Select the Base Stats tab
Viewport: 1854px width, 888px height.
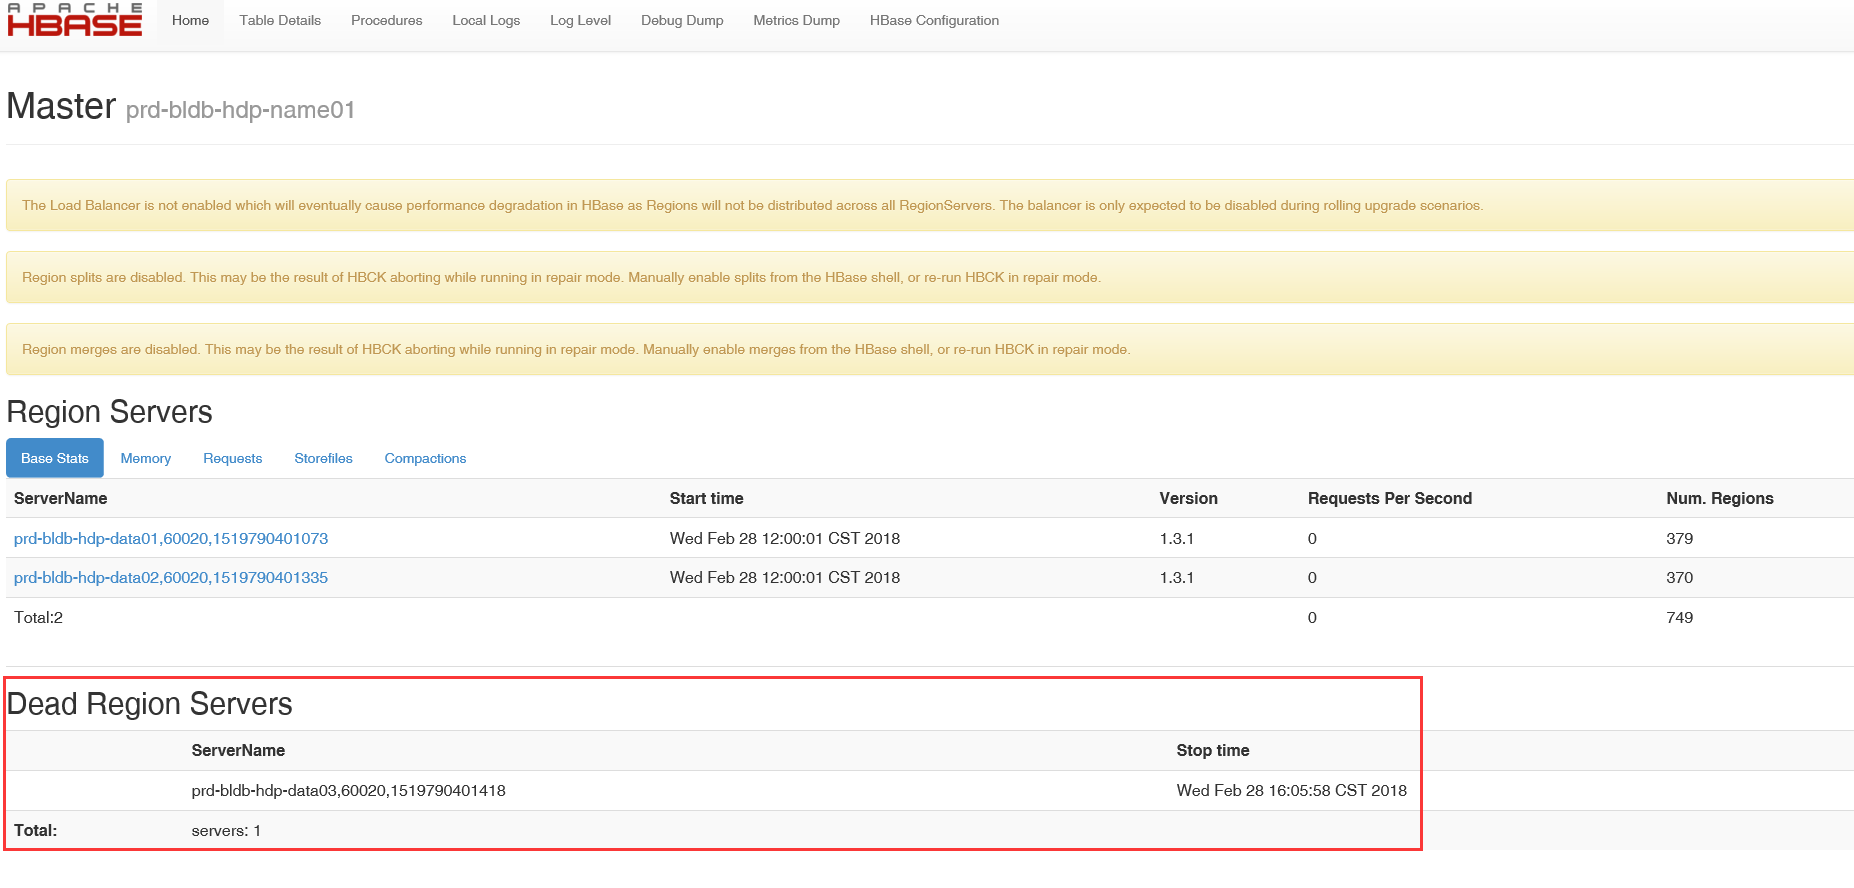(55, 458)
